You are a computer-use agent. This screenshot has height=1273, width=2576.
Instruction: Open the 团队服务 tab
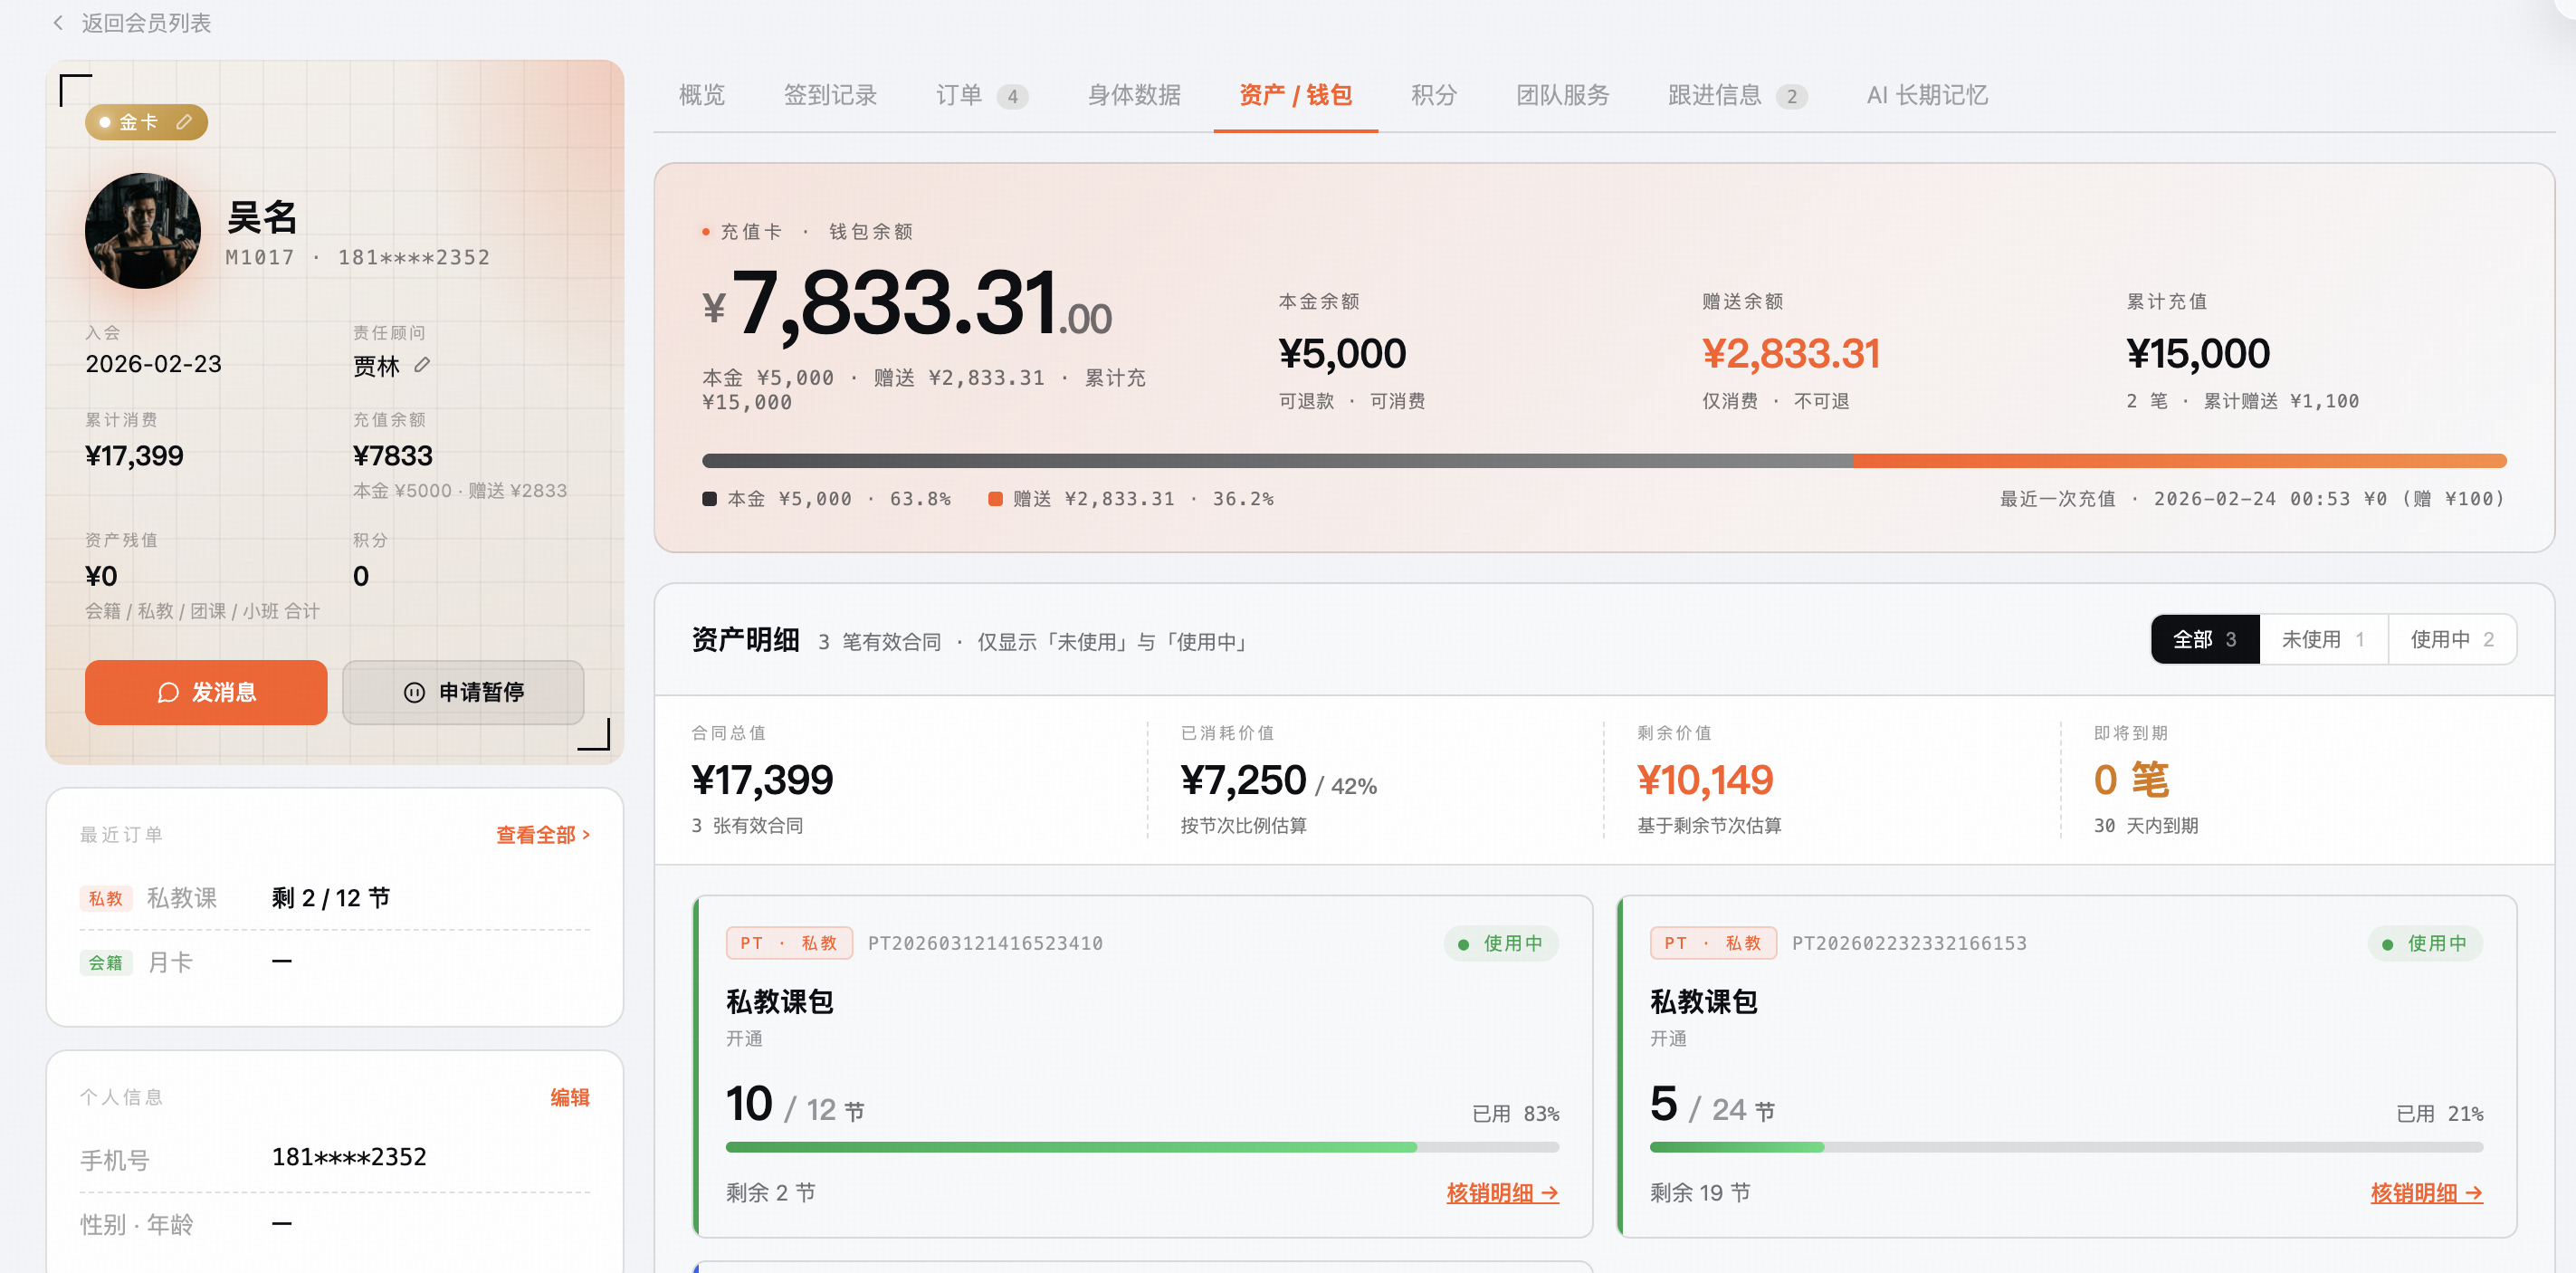pyautogui.click(x=1563, y=95)
